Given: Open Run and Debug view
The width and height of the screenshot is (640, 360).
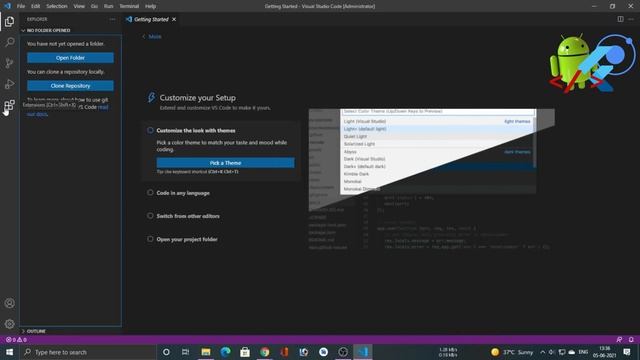Looking at the screenshot, I should click(9, 84).
